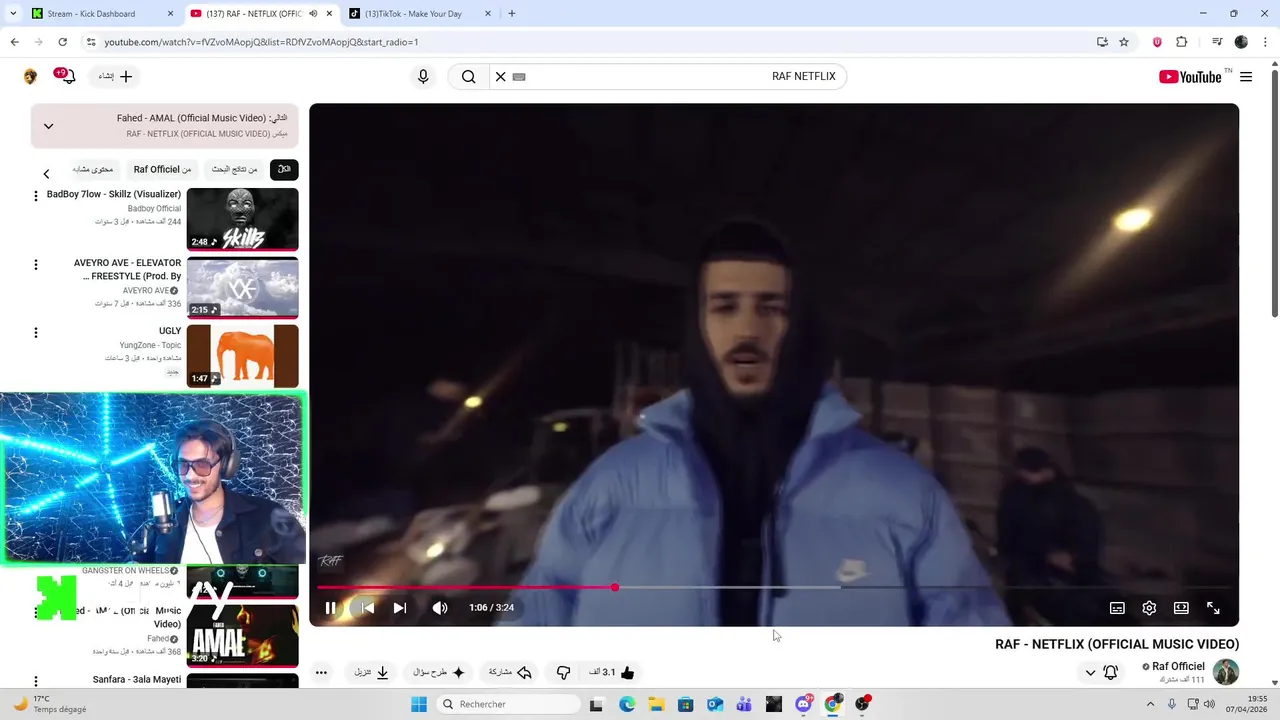Viewport: 1280px width, 720px height.
Task: Open the AMAL video thumbnail
Action: pos(242,636)
